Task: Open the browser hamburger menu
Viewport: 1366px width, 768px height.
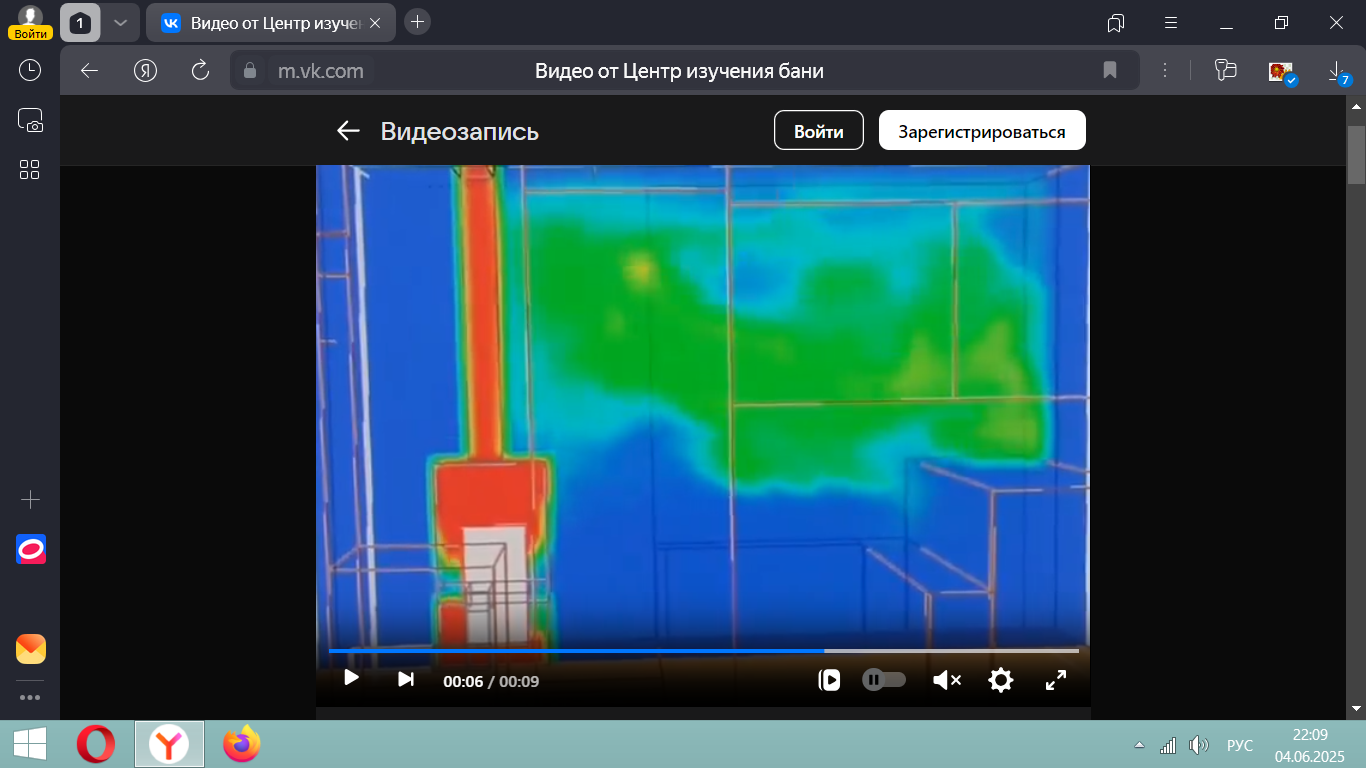Action: 1171,22
